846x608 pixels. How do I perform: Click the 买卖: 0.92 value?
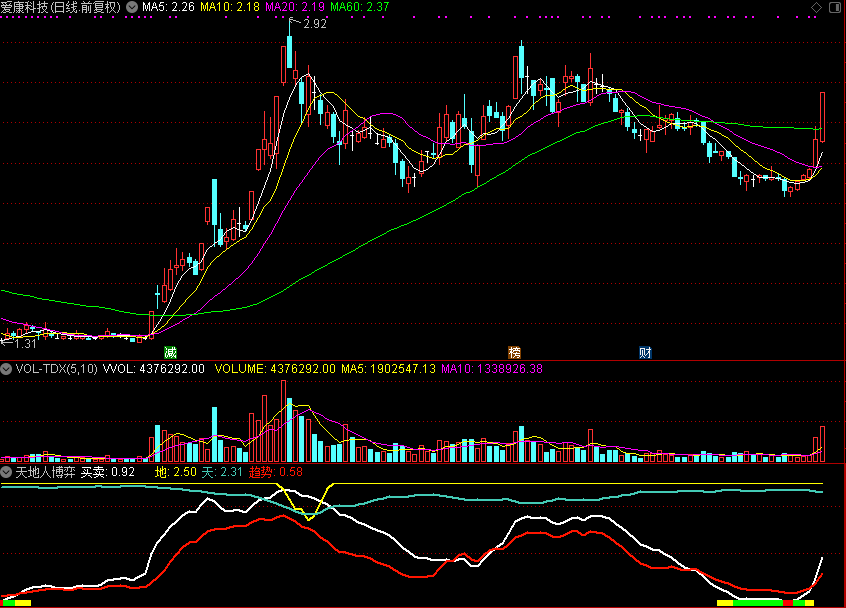point(107,472)
